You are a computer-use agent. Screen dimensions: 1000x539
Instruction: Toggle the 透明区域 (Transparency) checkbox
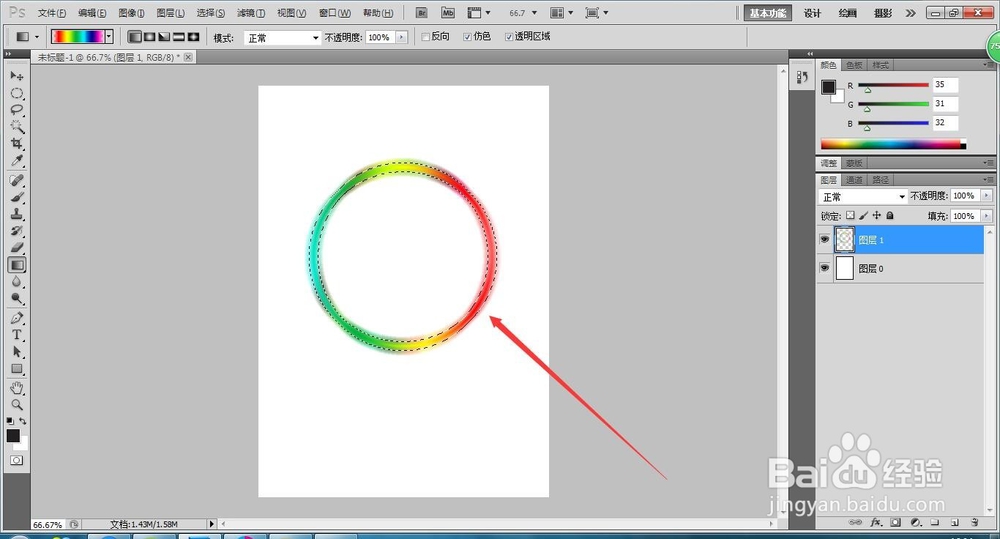pos(508,37)
